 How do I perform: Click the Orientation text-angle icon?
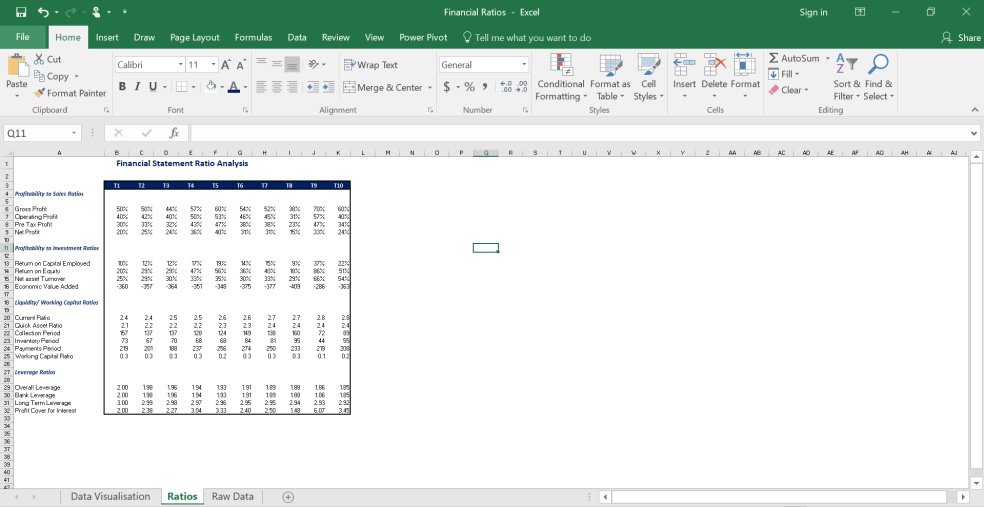pyautogui.click(x=314, y=64)
